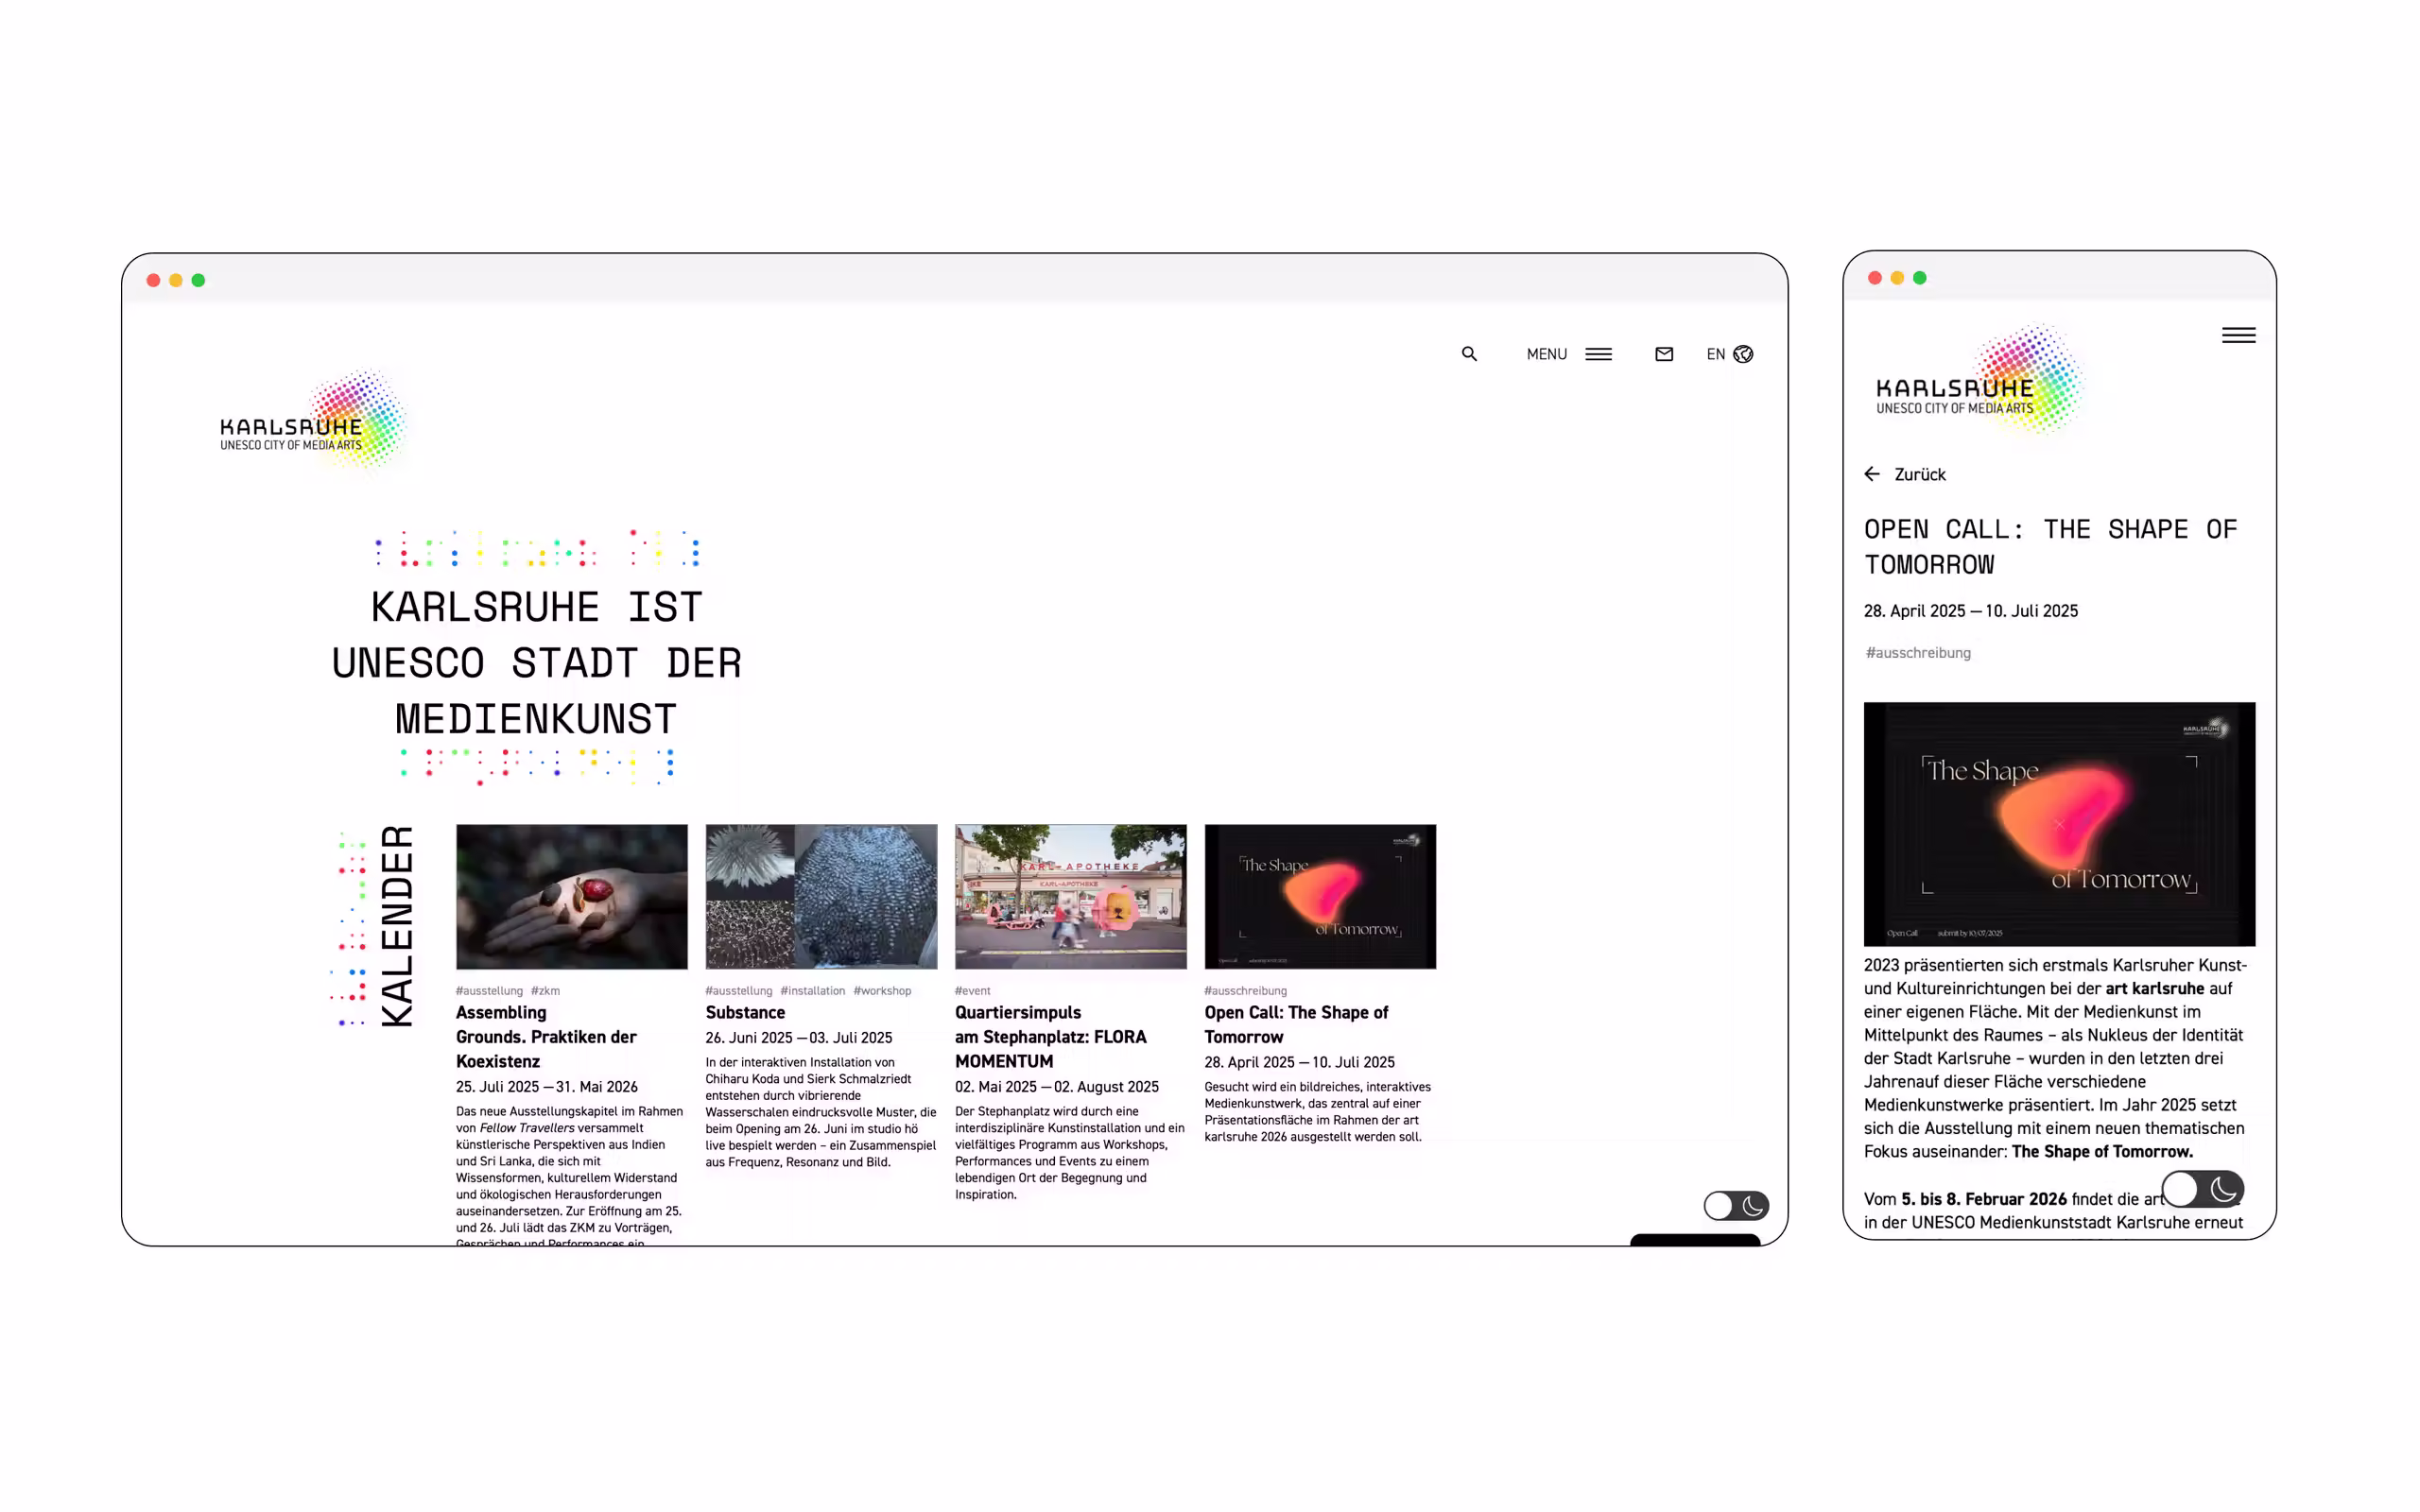Viewport: 2420px width, 1512px height.
Task: Open the MENU text label
Action: click(x=1546, y=354)
